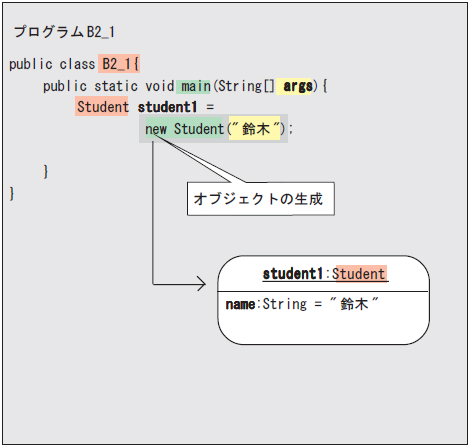Click attribute 'name' in the object box
This screenshot has width=469, height=446.
click(x=240, y=304)
